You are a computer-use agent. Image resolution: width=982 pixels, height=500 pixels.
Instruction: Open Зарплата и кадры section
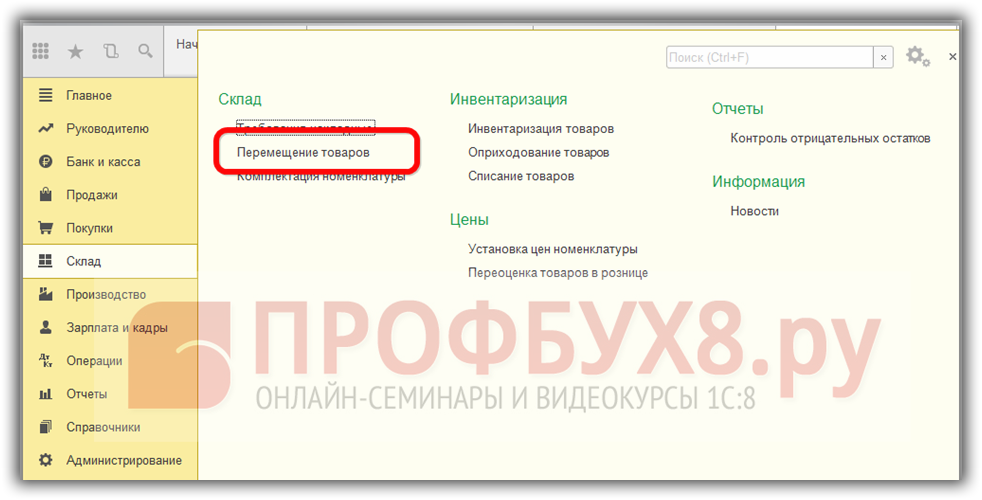point(116,328)
